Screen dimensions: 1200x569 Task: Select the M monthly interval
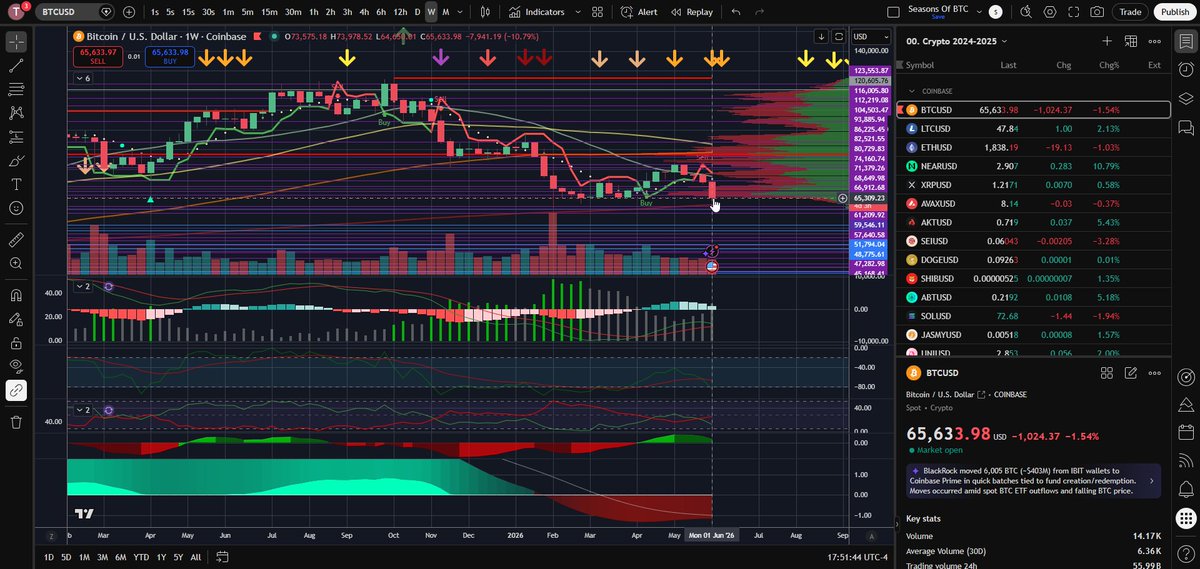coord(445,12)
